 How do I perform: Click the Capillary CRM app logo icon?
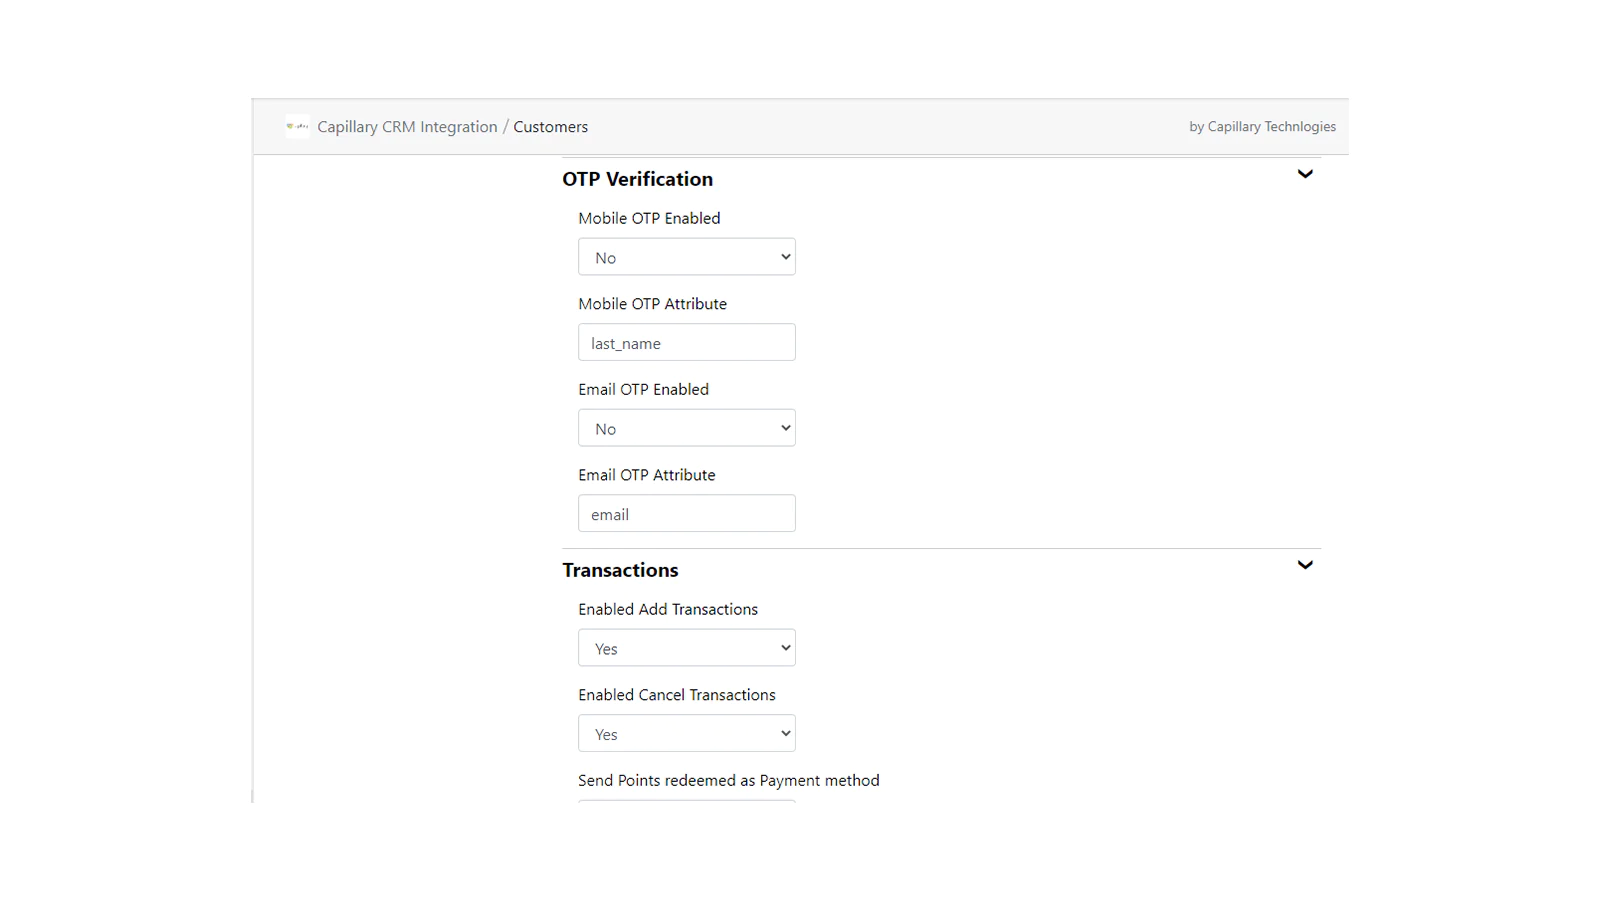pyautogui.click(x=297, y=127)
